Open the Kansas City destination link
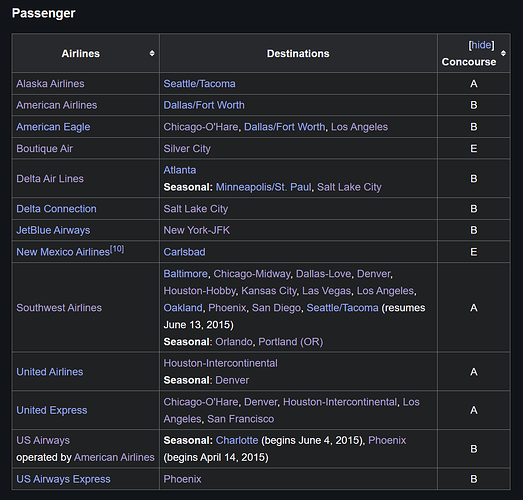The width and height of the screenshot is (523, 500). [269, 291]
